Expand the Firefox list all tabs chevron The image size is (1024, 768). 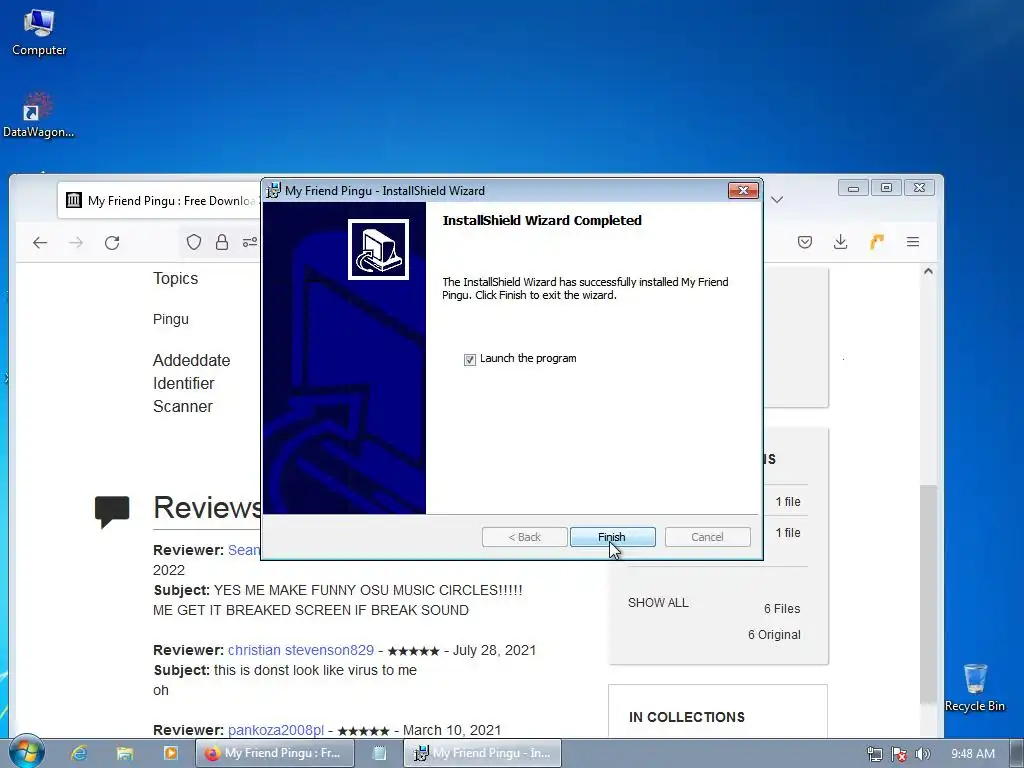pos(777,199)
